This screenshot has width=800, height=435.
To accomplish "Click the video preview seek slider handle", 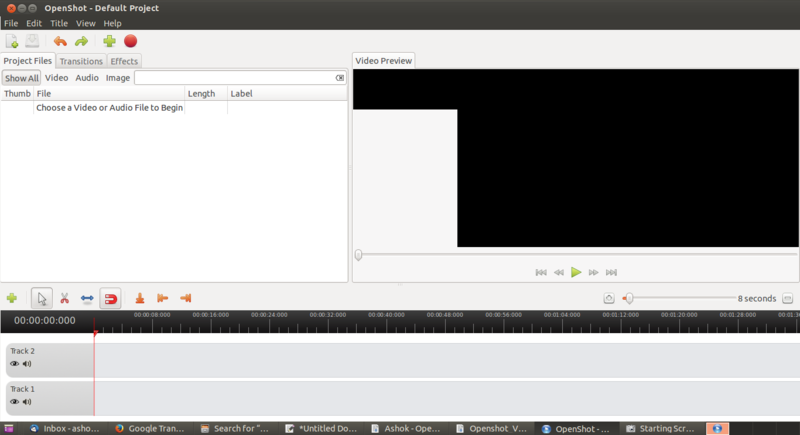I will (x=358, y=254).
